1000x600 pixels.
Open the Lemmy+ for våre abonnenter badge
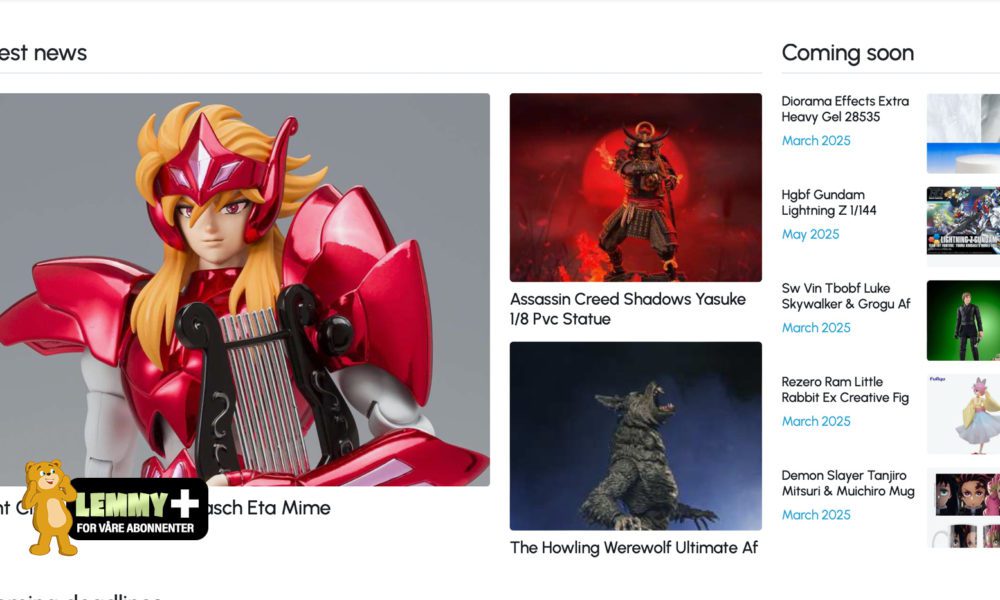point(138,509)
